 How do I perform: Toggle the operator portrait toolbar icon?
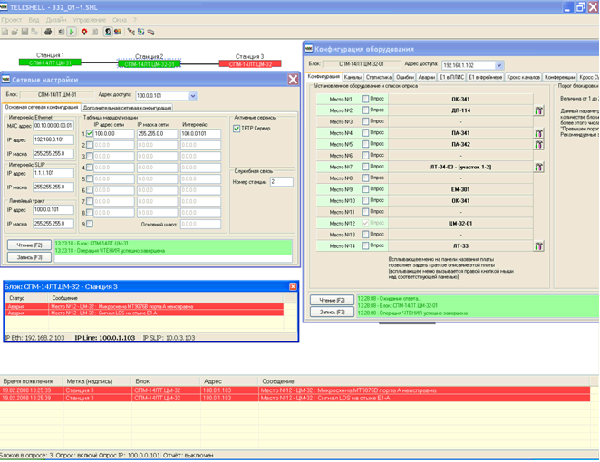tap(108, 32)
